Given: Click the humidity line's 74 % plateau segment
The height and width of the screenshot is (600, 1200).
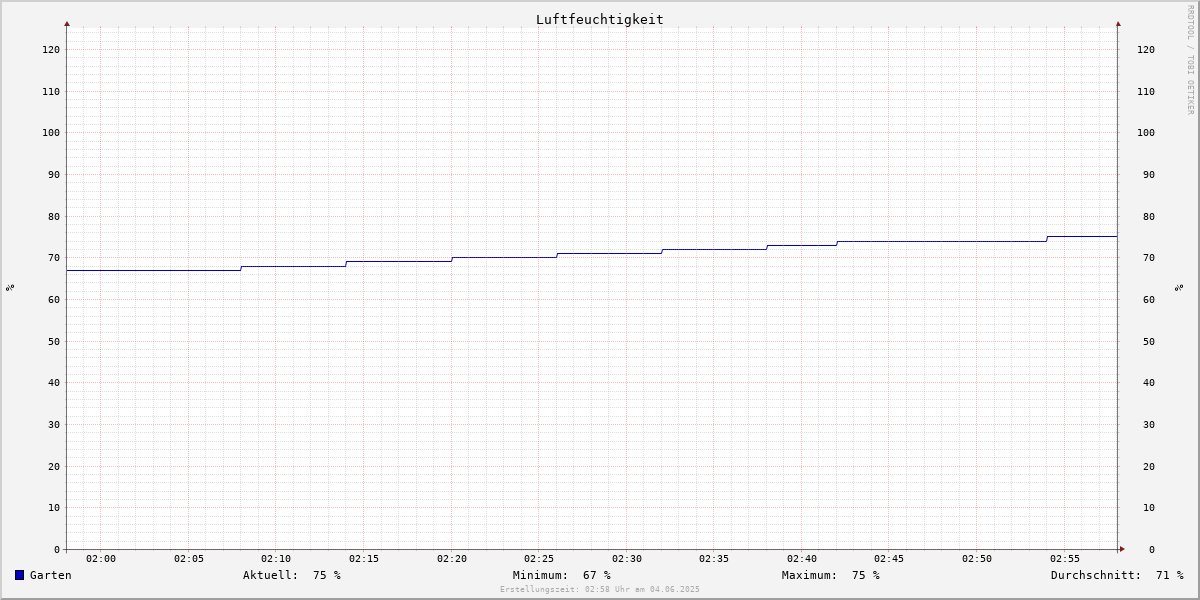Looking at the screenshot, I should point(942,241).
